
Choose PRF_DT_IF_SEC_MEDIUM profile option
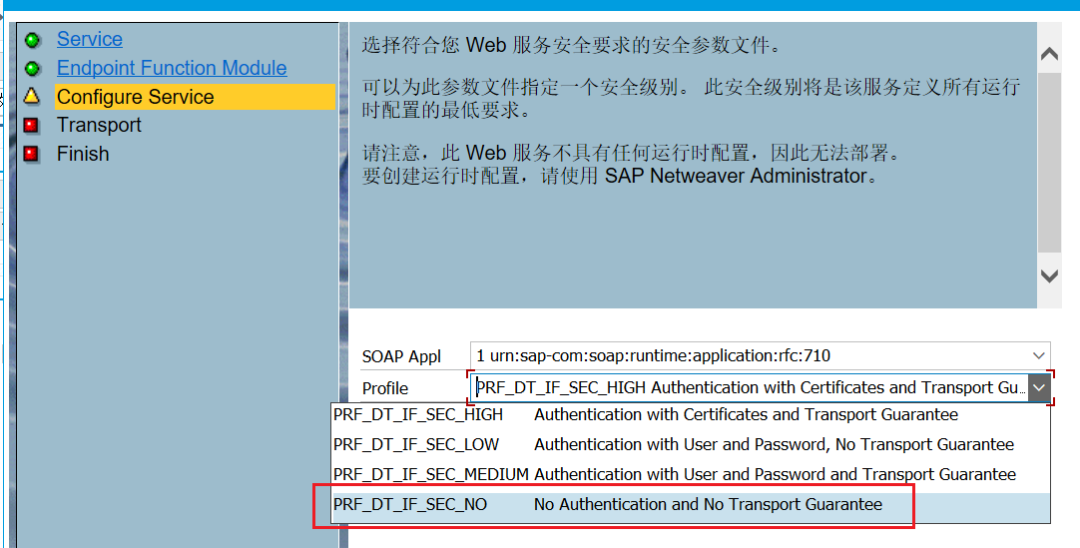click(691, 474)
